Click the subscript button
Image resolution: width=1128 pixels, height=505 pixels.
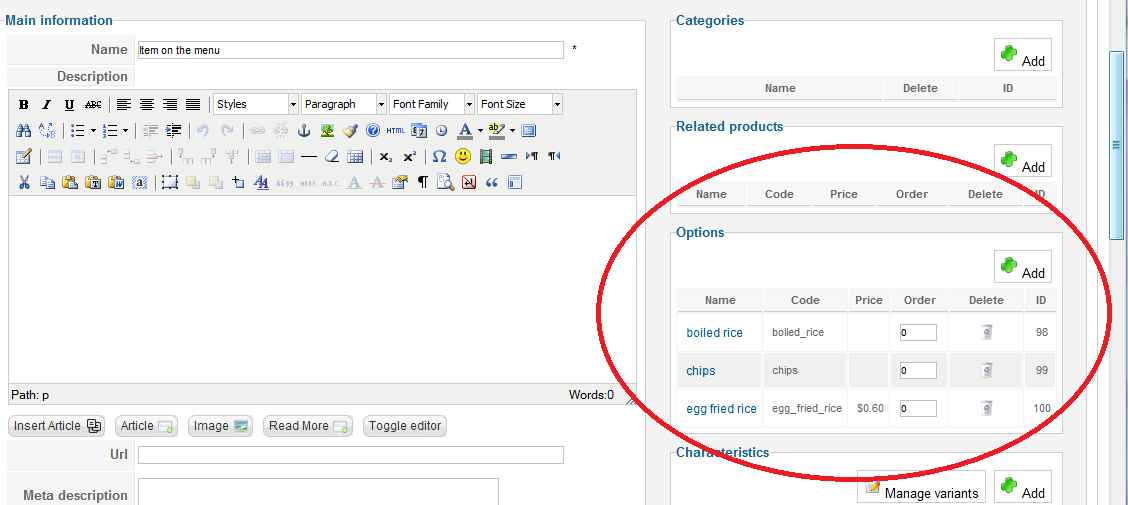(386, 156)
